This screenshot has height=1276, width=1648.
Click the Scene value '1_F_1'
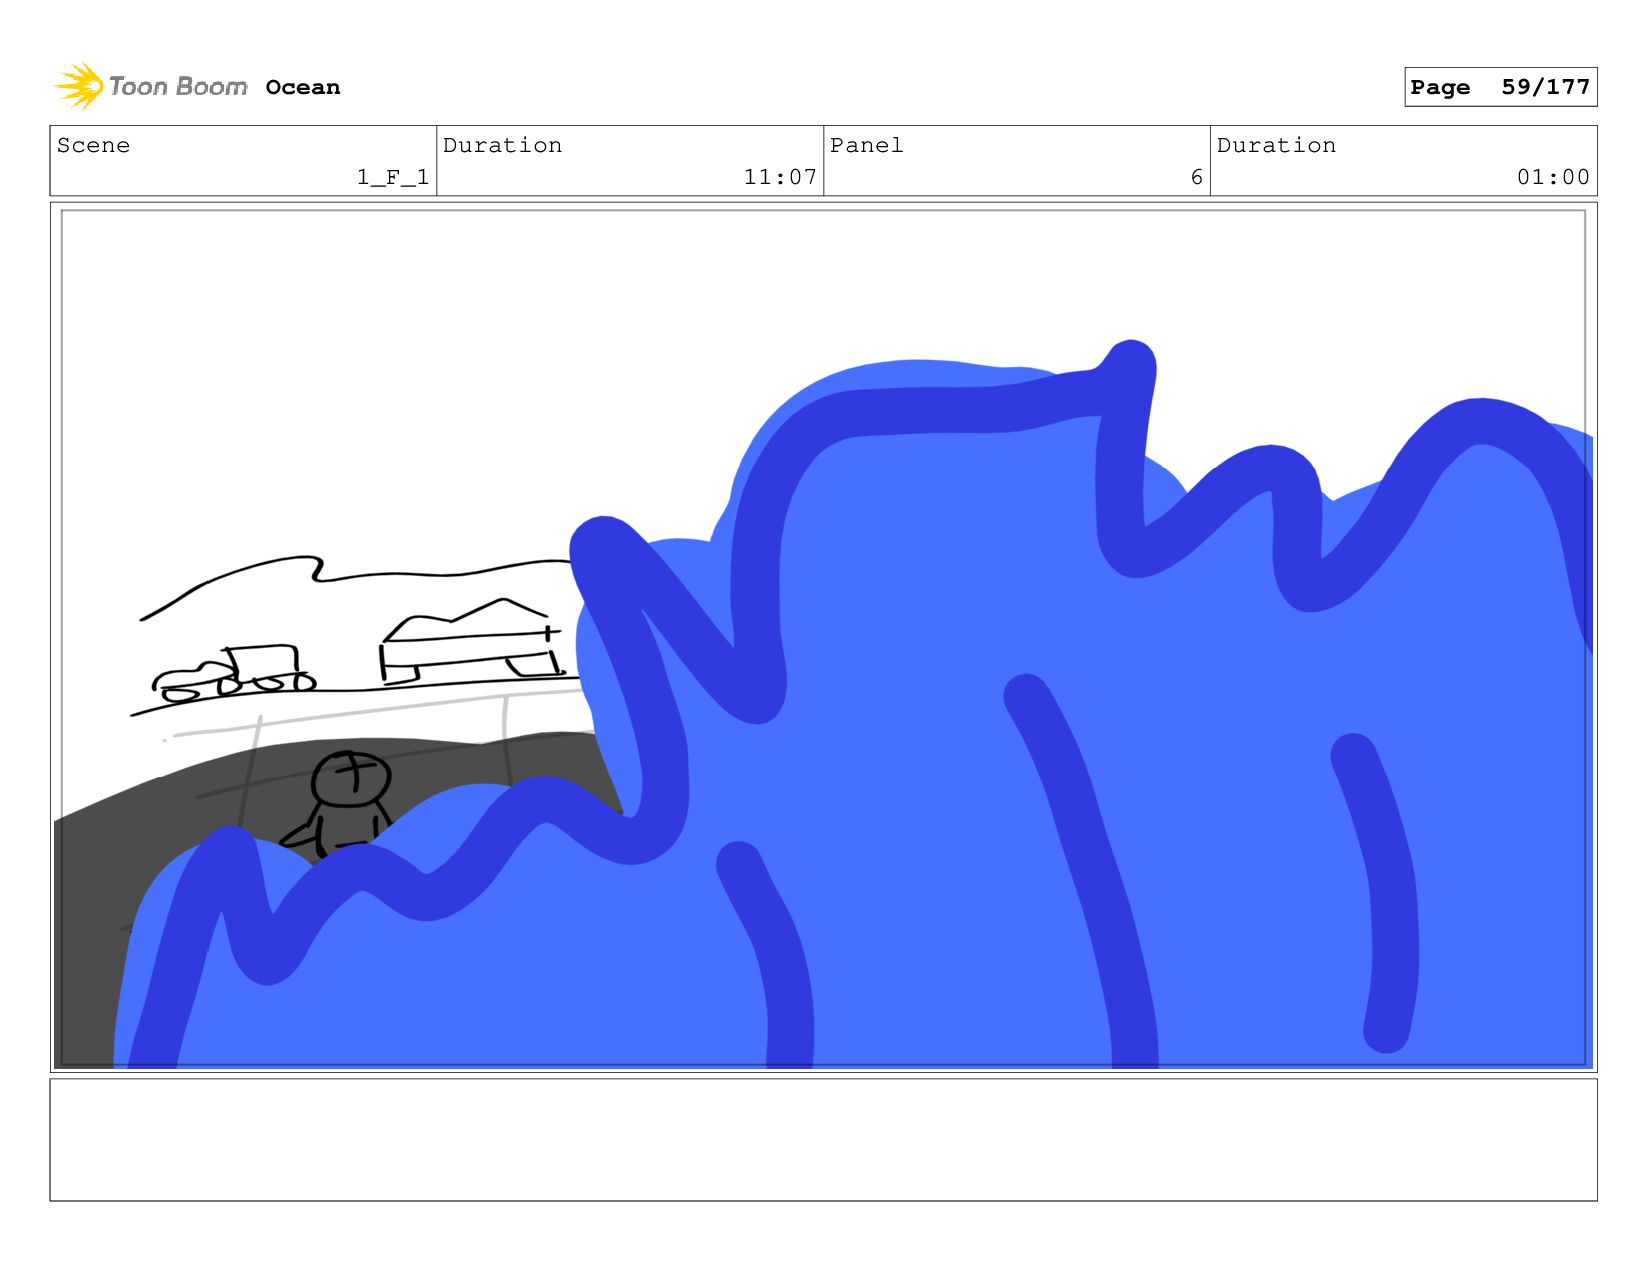point(393,177)
